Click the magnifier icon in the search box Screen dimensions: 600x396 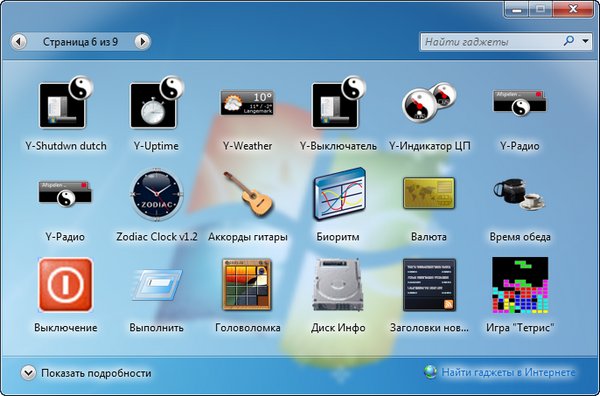click(x=569, y=41)
